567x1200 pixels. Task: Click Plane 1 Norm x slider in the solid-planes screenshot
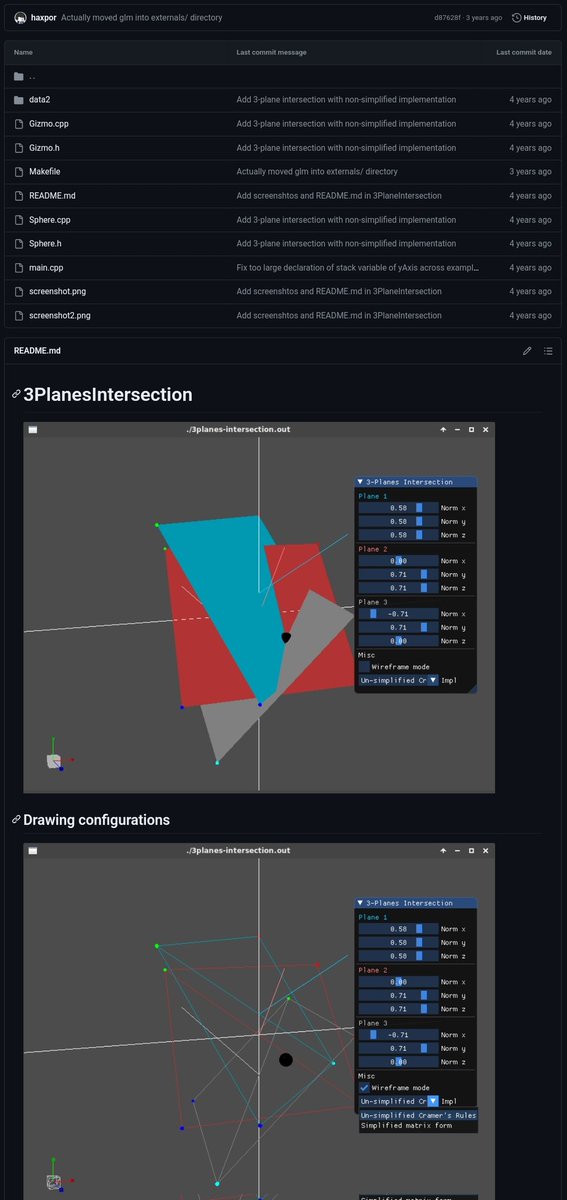pyautogui.click(x=398, y=508)
